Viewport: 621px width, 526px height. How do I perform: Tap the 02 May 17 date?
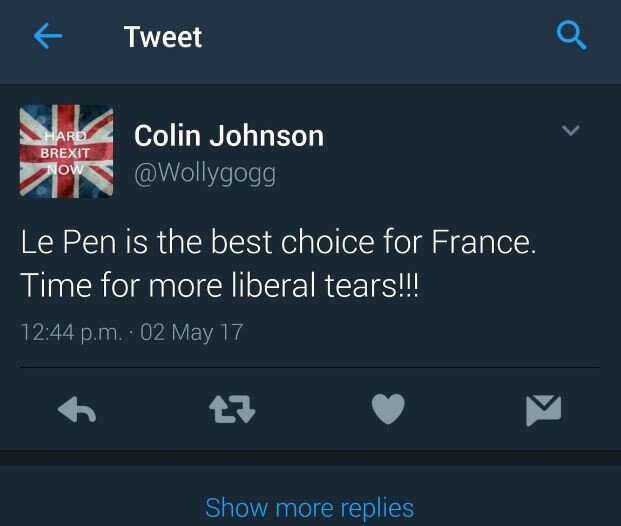[x=191, y=332]
